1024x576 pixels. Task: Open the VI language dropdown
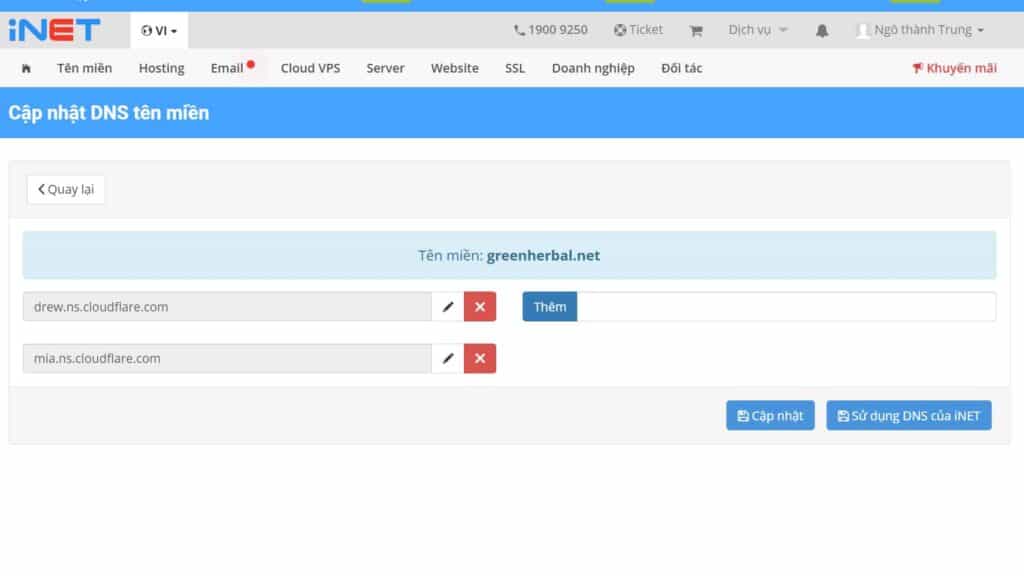[x=160, y=31]
